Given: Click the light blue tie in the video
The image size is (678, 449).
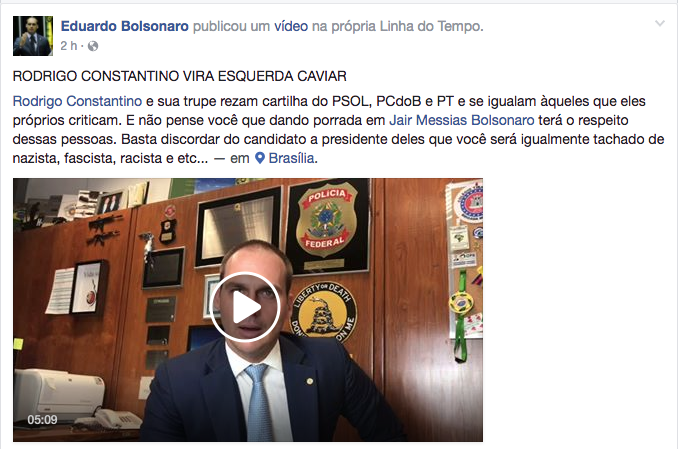Looking at the screenshot, I should point(258,401).
